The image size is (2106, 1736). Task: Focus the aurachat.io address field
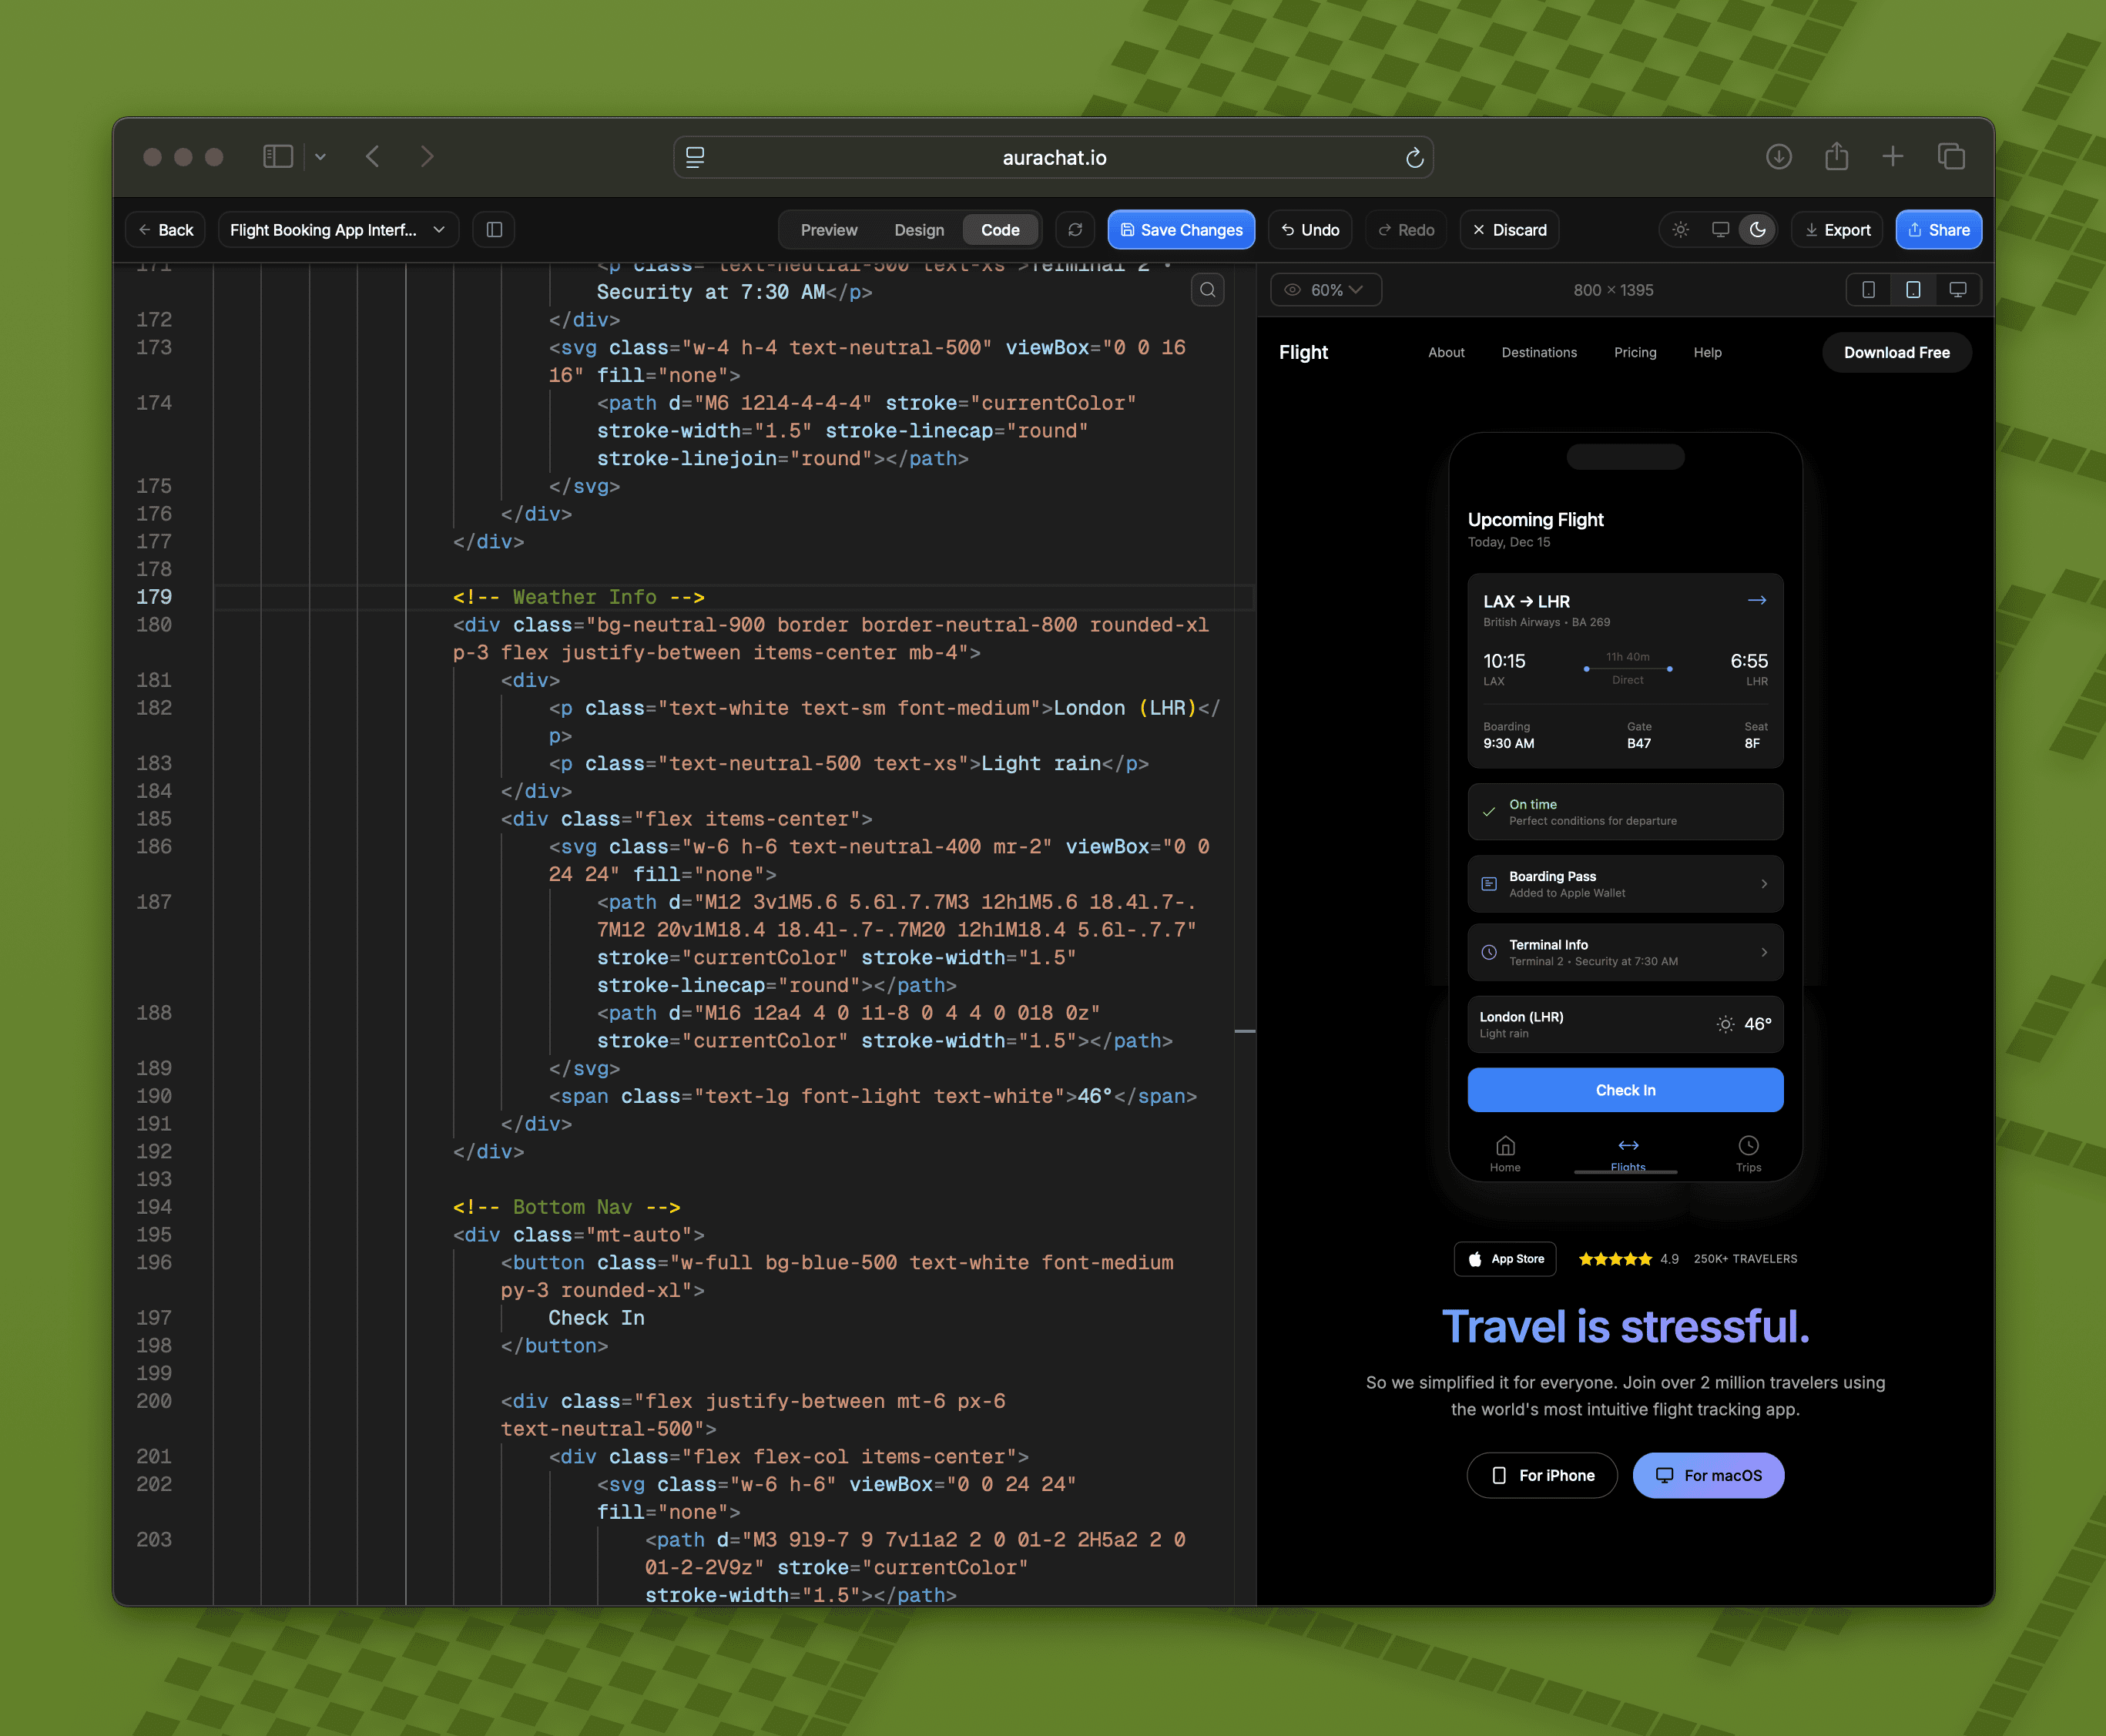click(x=1054, y=158)
